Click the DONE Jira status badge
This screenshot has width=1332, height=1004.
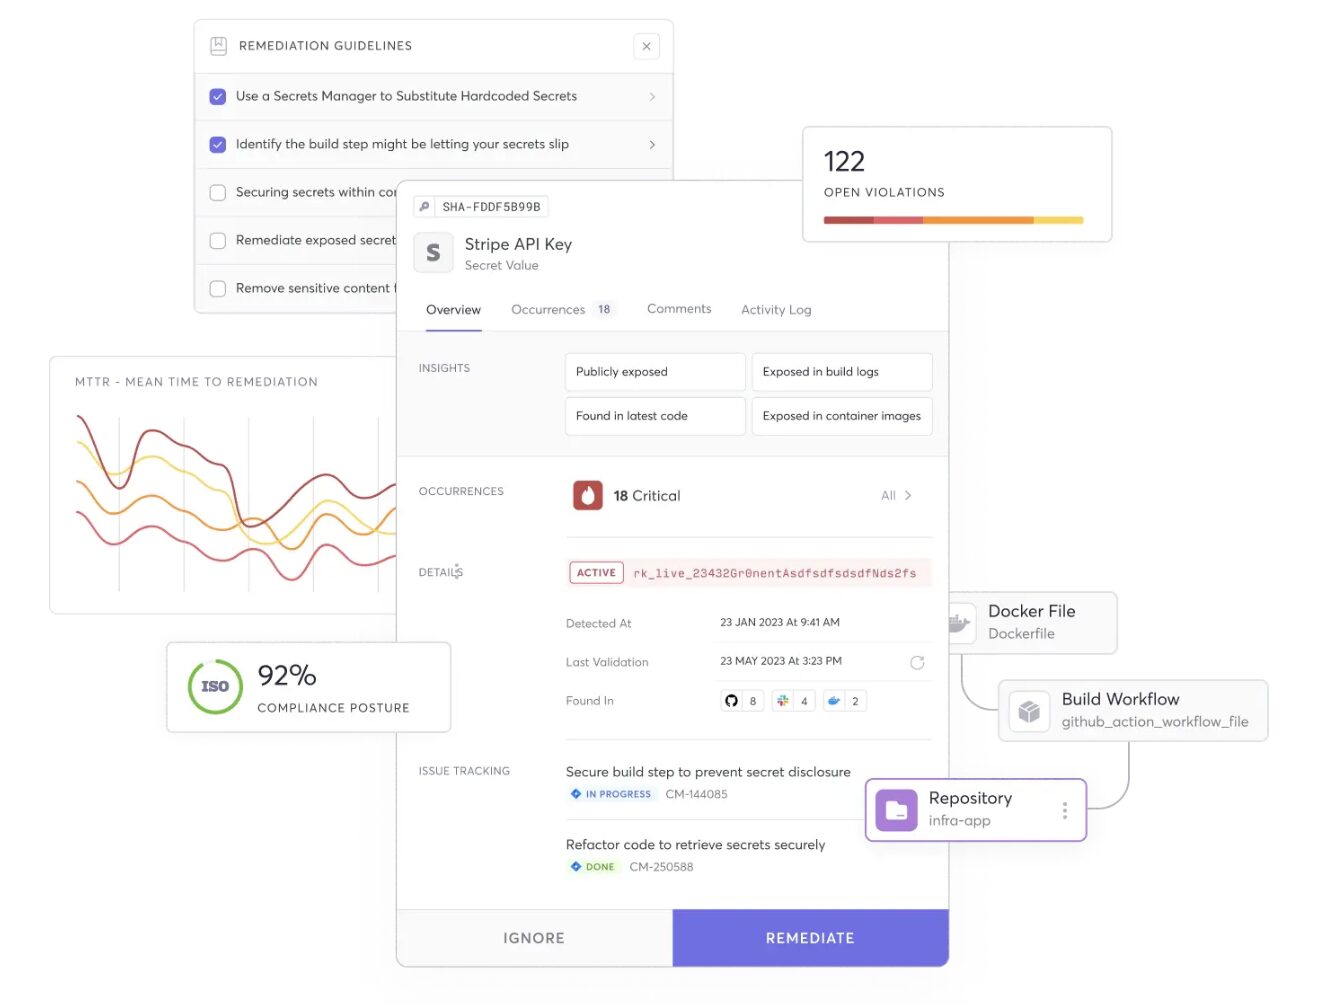tap(592, 867)
